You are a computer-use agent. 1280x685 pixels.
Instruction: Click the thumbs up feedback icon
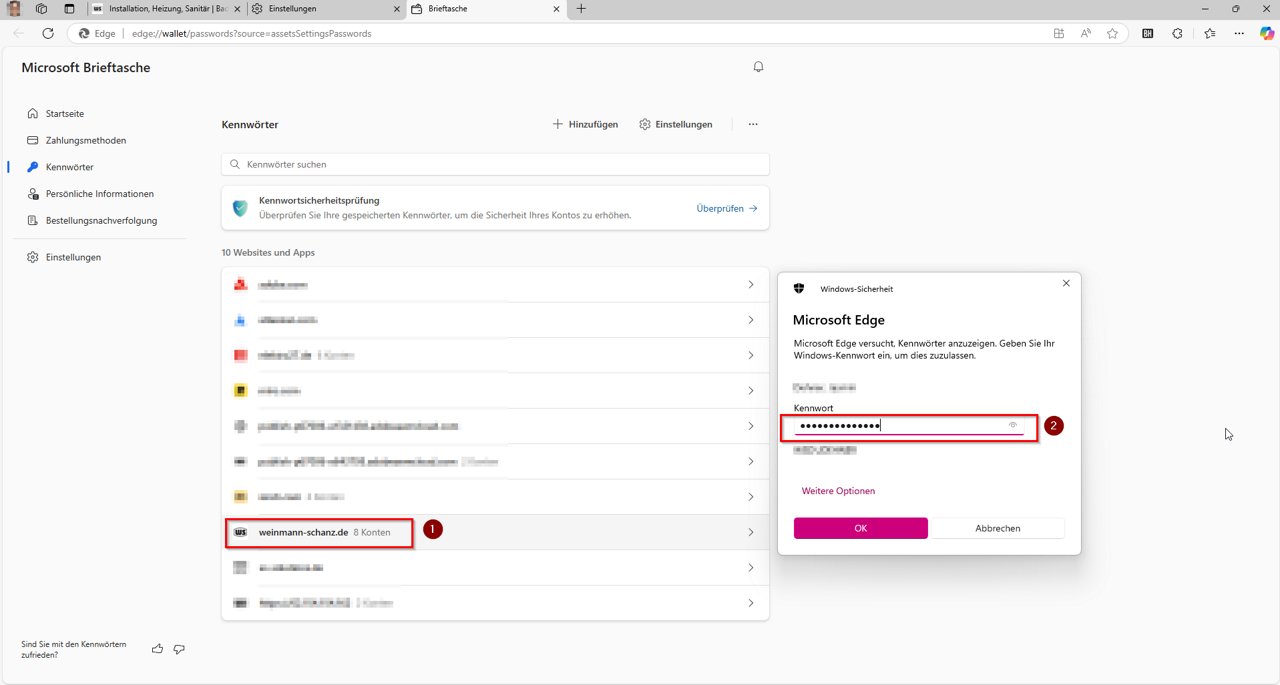157,649
